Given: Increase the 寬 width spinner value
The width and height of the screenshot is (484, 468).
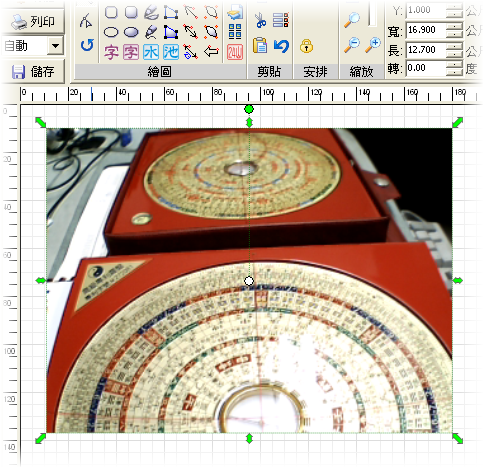Looking at the screenshot, I should (454, 27).
